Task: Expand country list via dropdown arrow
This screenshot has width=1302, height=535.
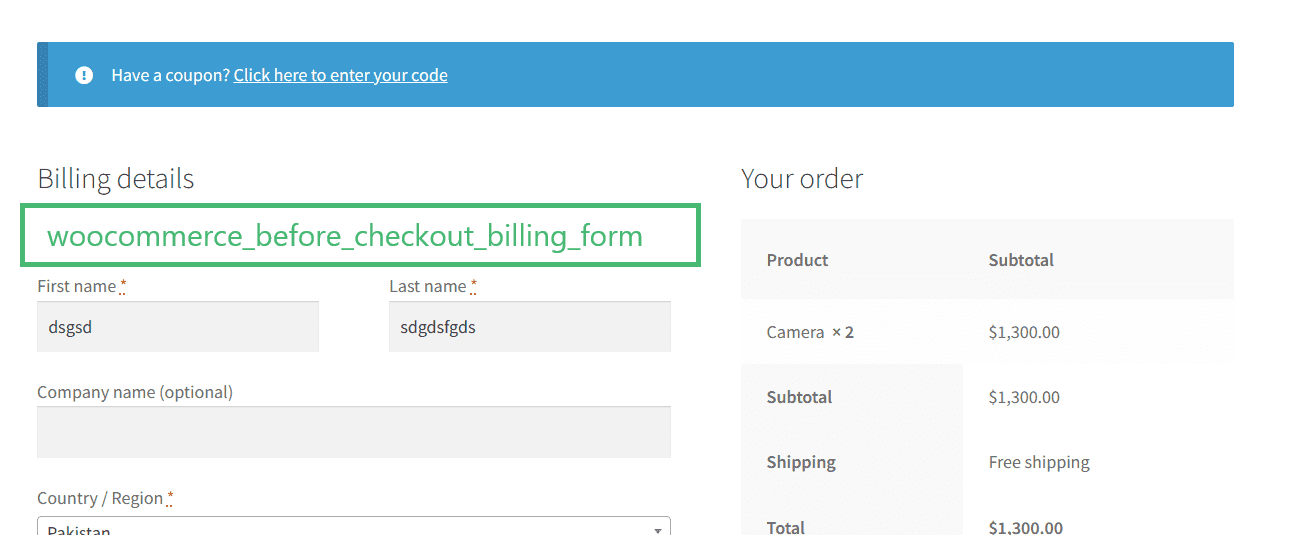Action: (657, 530)
